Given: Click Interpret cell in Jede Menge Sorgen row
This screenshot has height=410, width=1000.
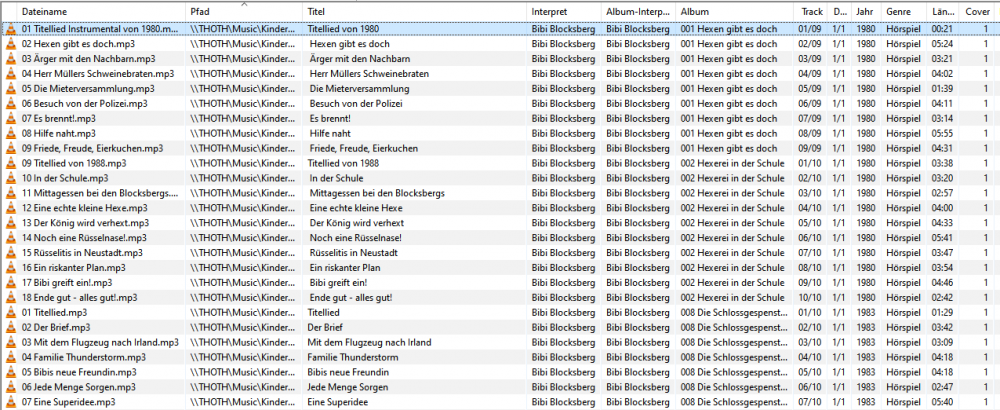Looking at the screenshot, I should 563,386.
